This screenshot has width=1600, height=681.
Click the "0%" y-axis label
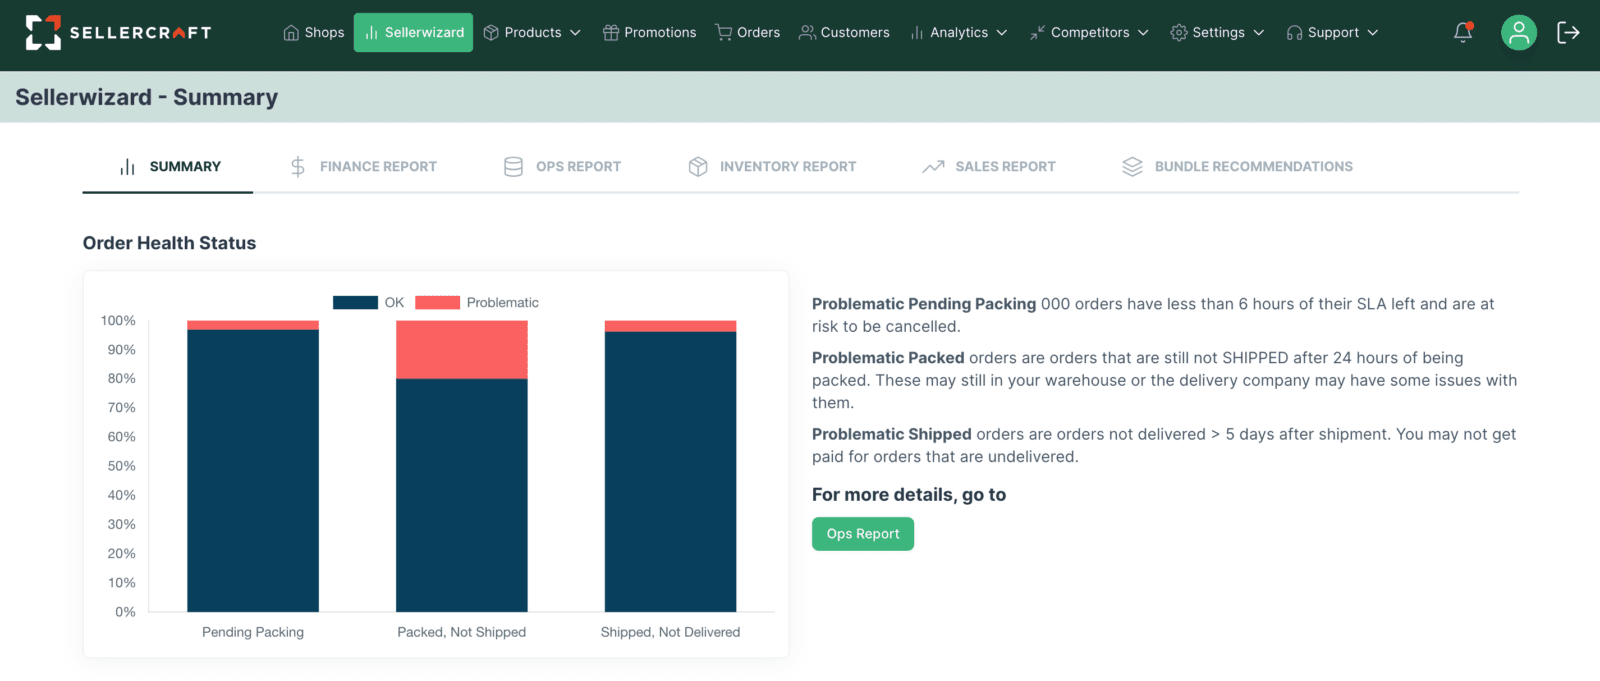coord(125,612)
